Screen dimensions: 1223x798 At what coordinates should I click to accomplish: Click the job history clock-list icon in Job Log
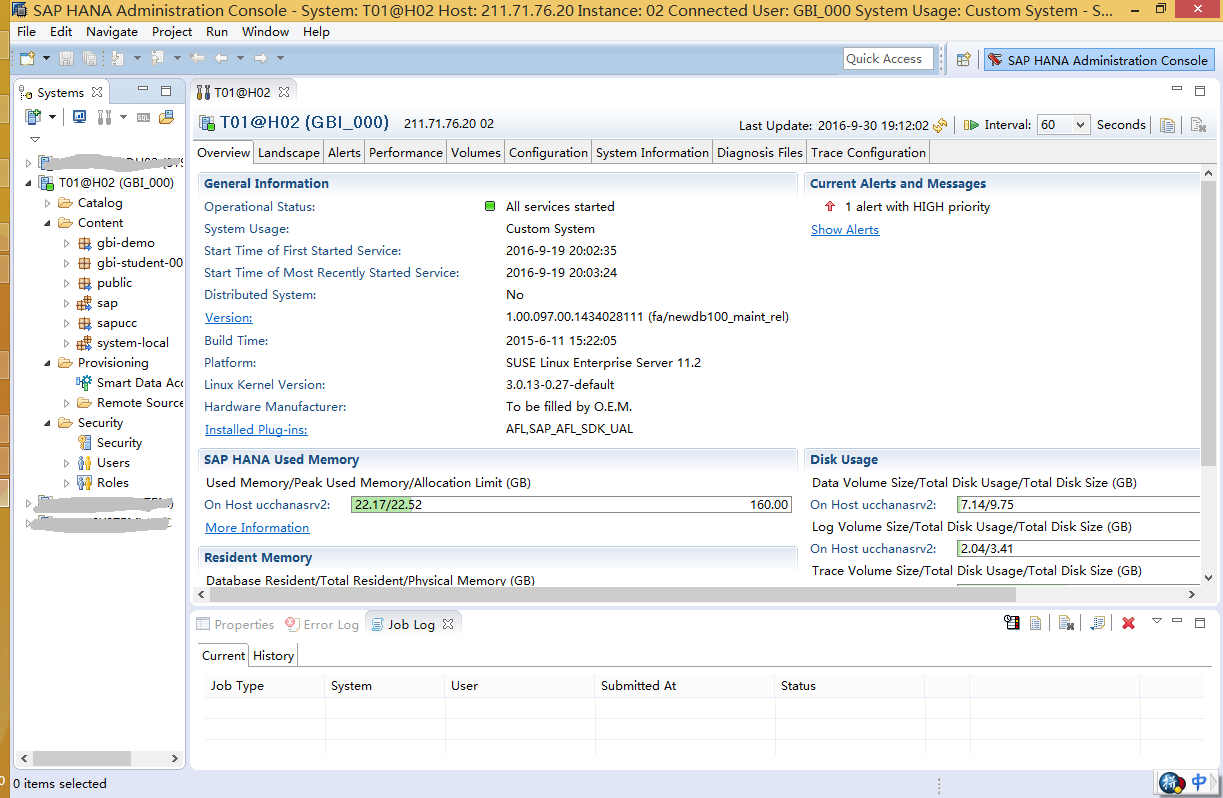[x=1012, y=623]
